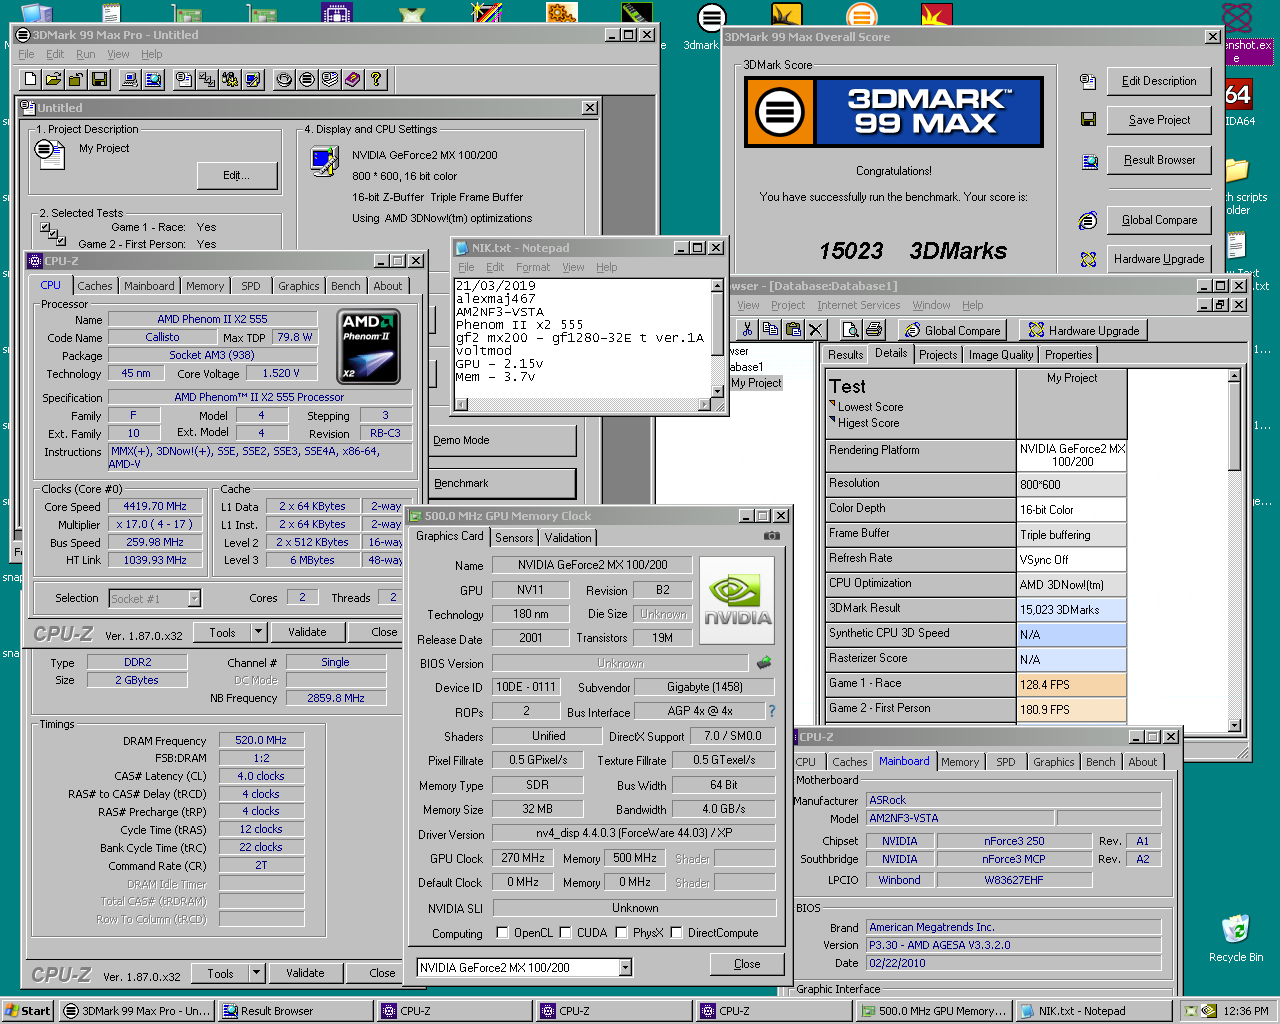Click the Cut scissors icon in Result Browser
The height and width of the screenshot is (1024, 1280).
pos(747,329)
